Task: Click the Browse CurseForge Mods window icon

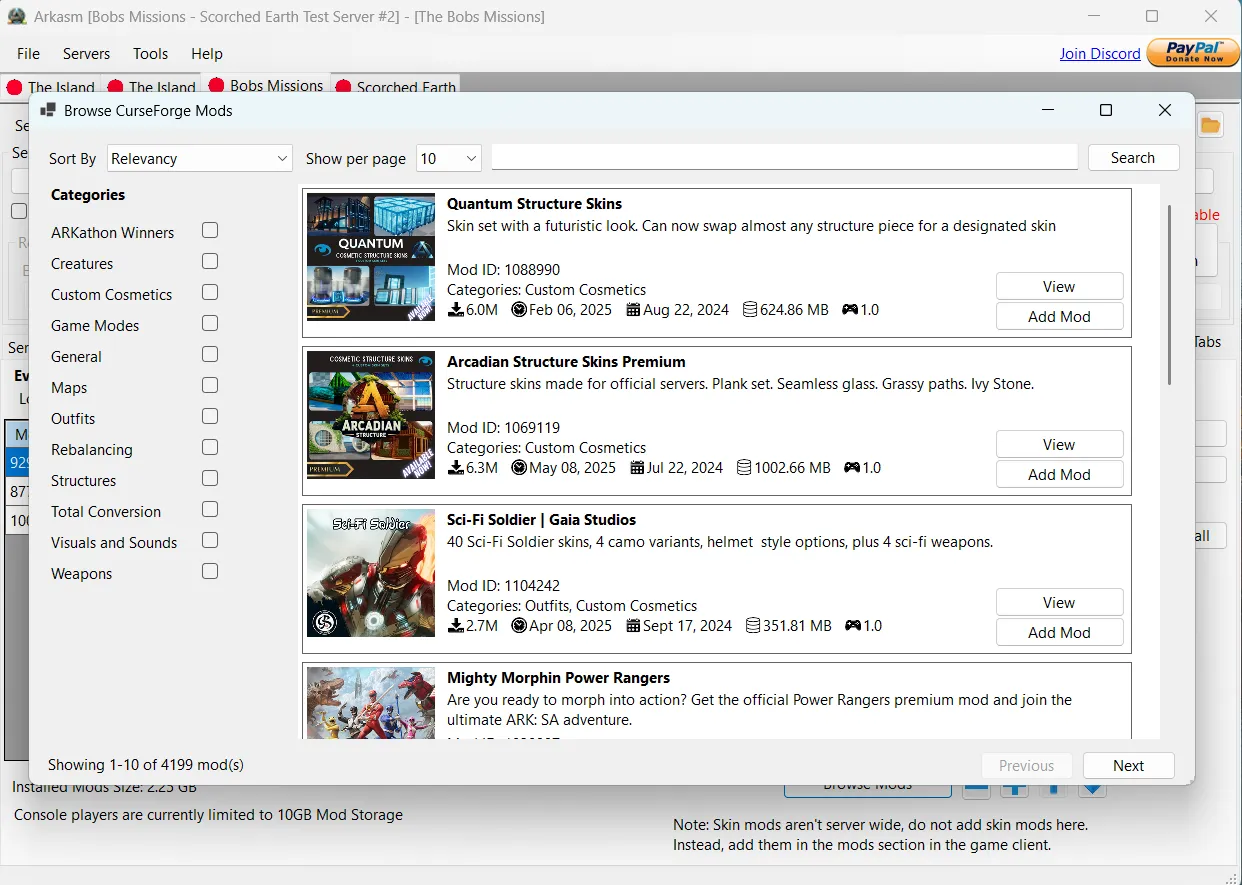Action: pos(48,110)
